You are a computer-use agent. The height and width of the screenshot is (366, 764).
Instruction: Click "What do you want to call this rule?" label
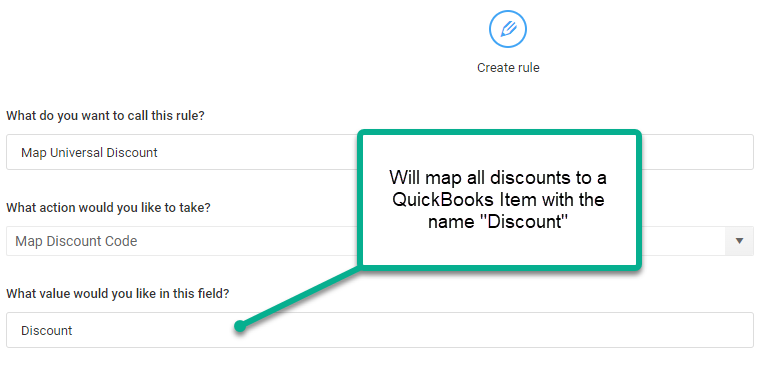coord(105,116)
